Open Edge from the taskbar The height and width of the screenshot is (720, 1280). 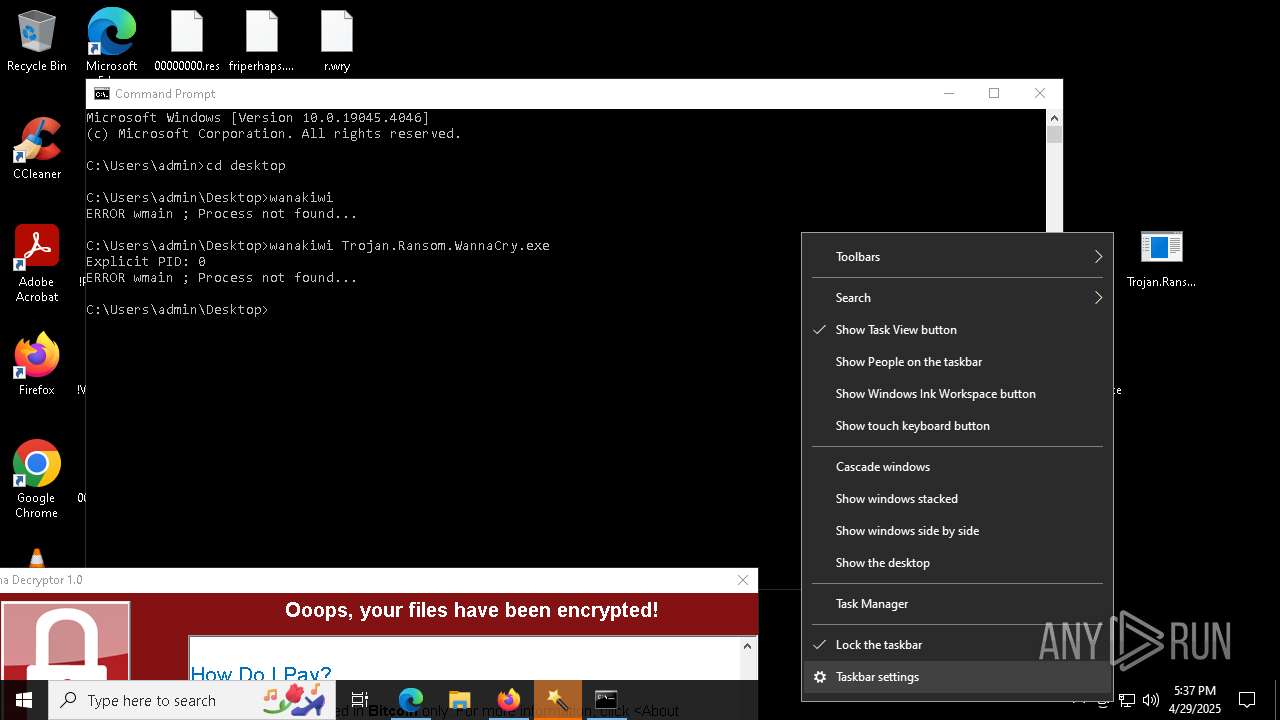pos(411,700)
